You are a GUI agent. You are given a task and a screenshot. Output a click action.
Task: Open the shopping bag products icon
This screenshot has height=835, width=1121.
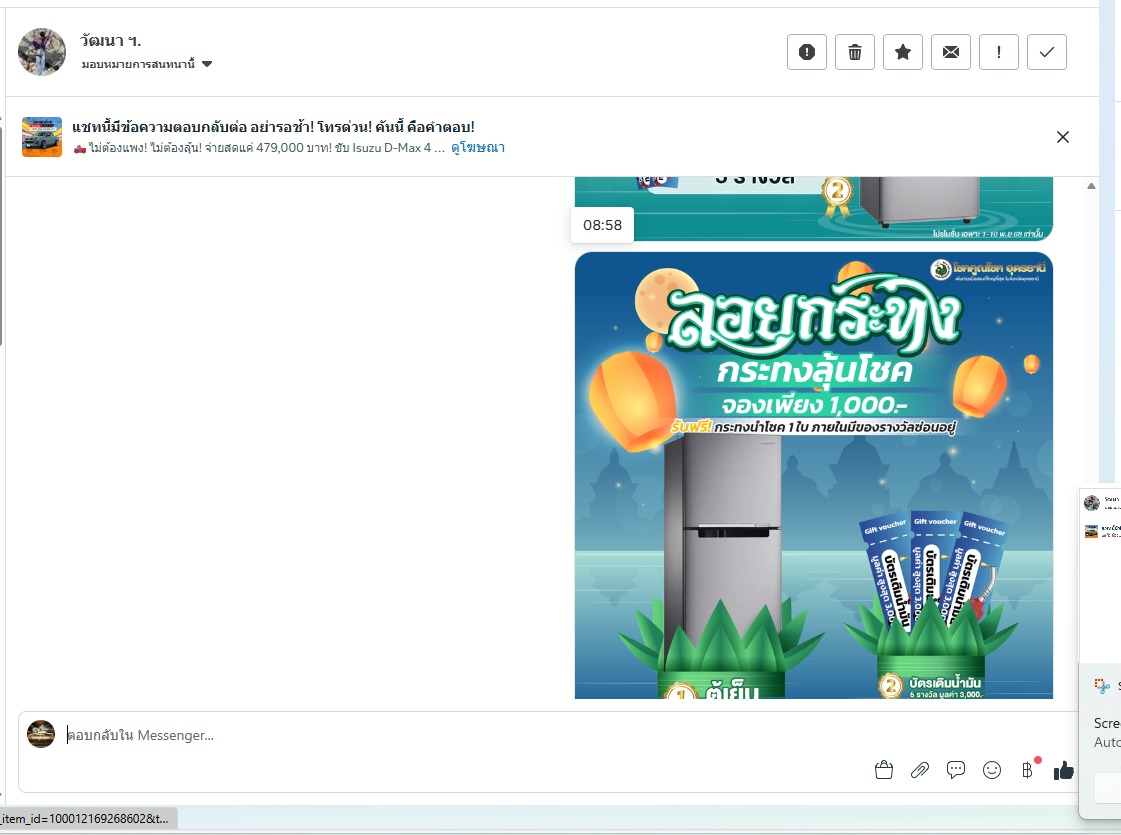[884, 770]
